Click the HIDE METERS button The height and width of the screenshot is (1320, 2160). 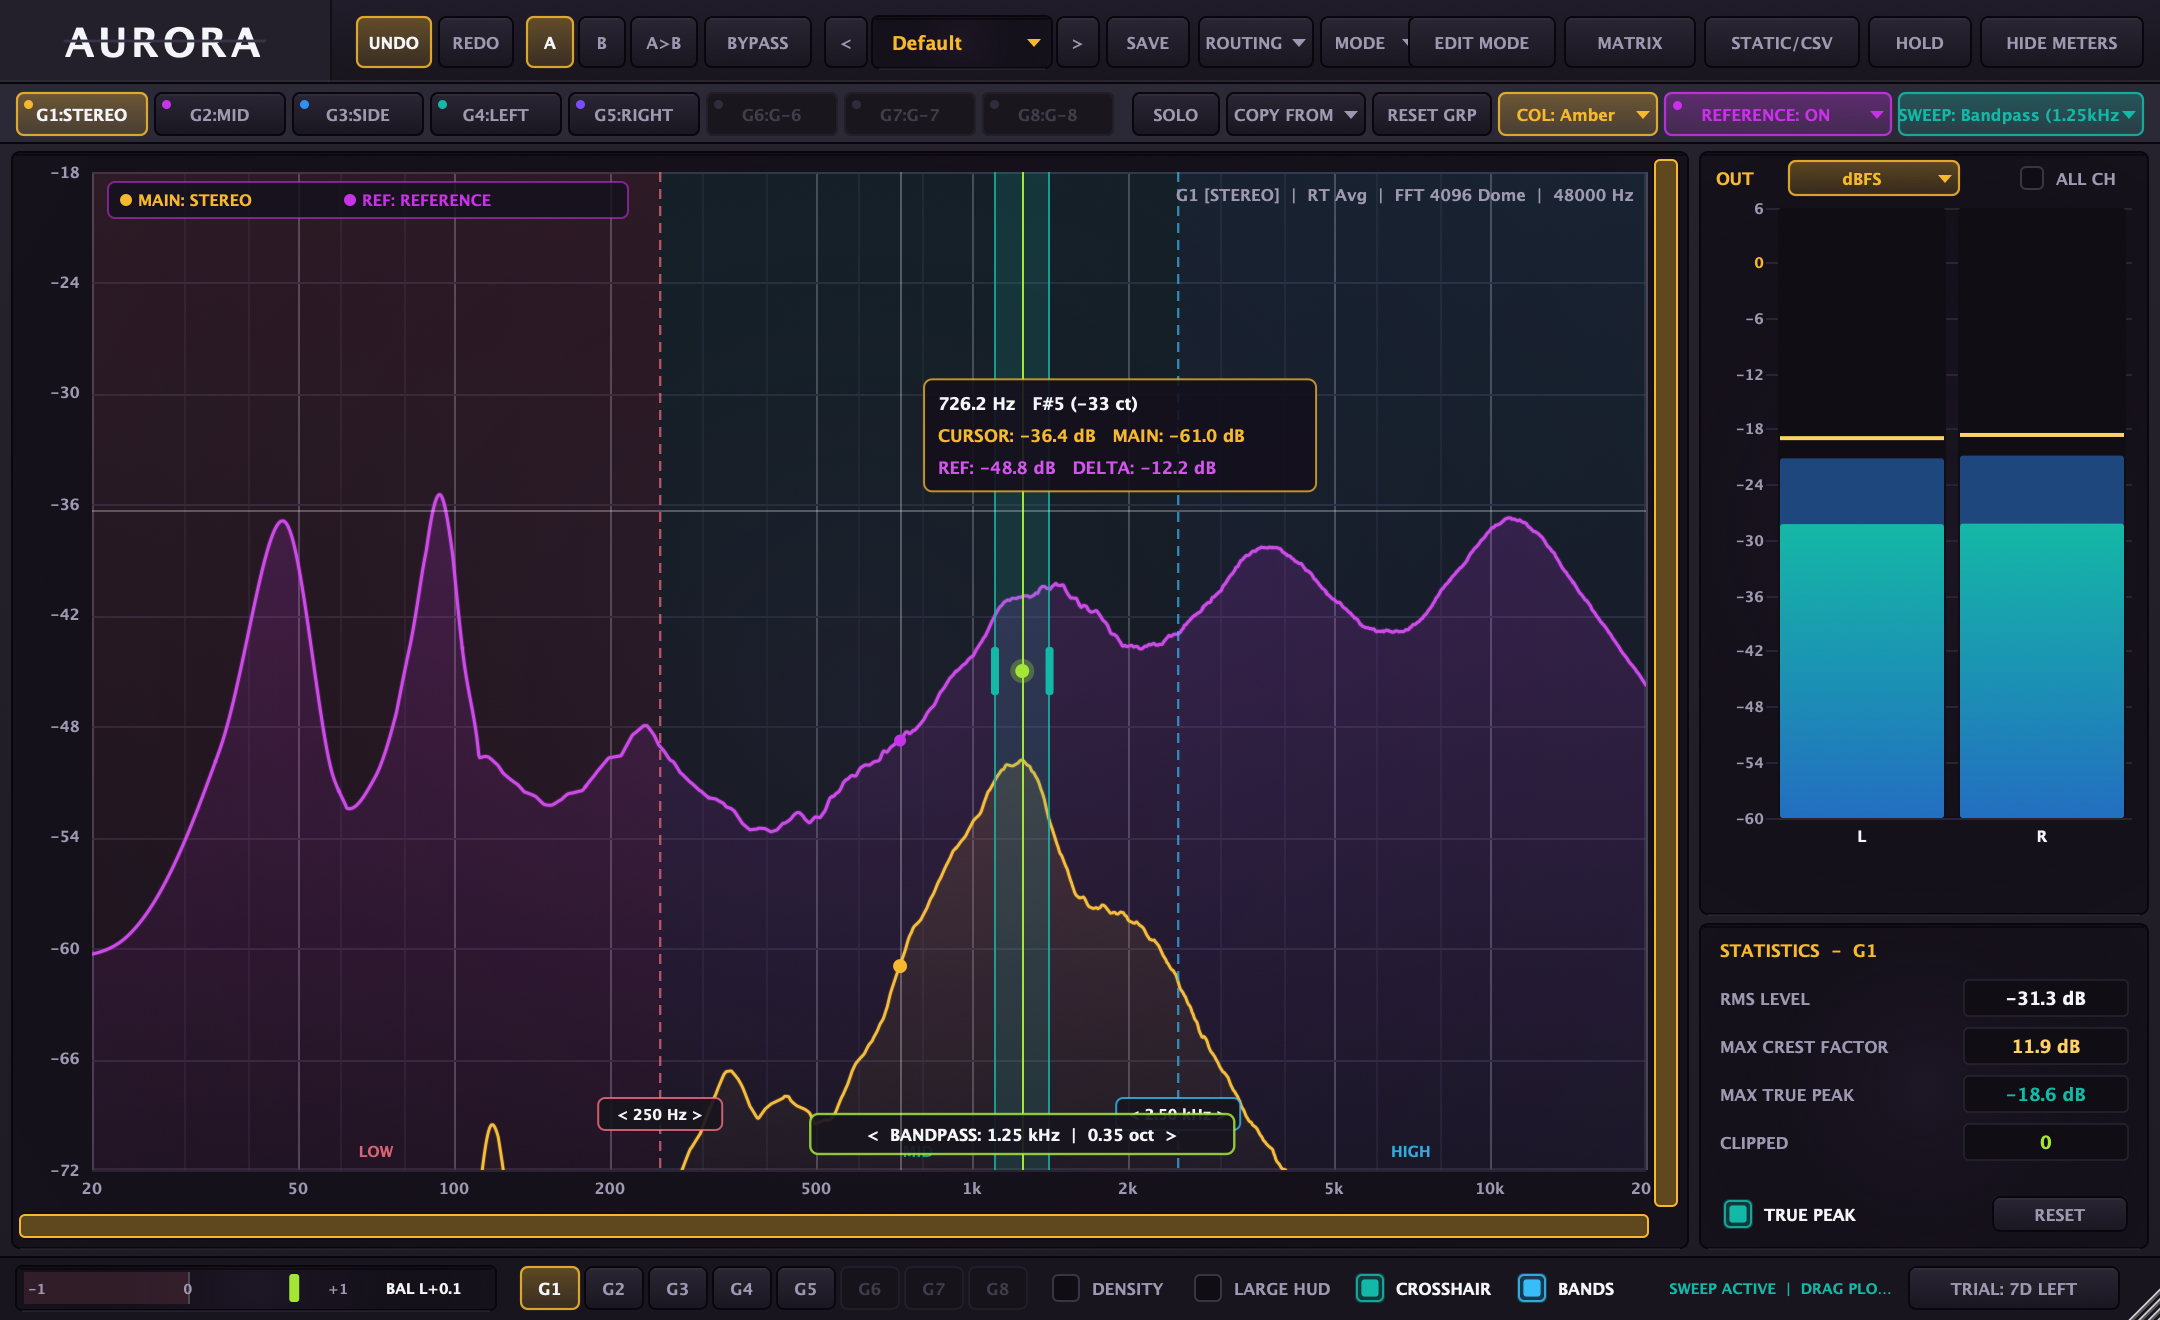(x=2061, y=43)
